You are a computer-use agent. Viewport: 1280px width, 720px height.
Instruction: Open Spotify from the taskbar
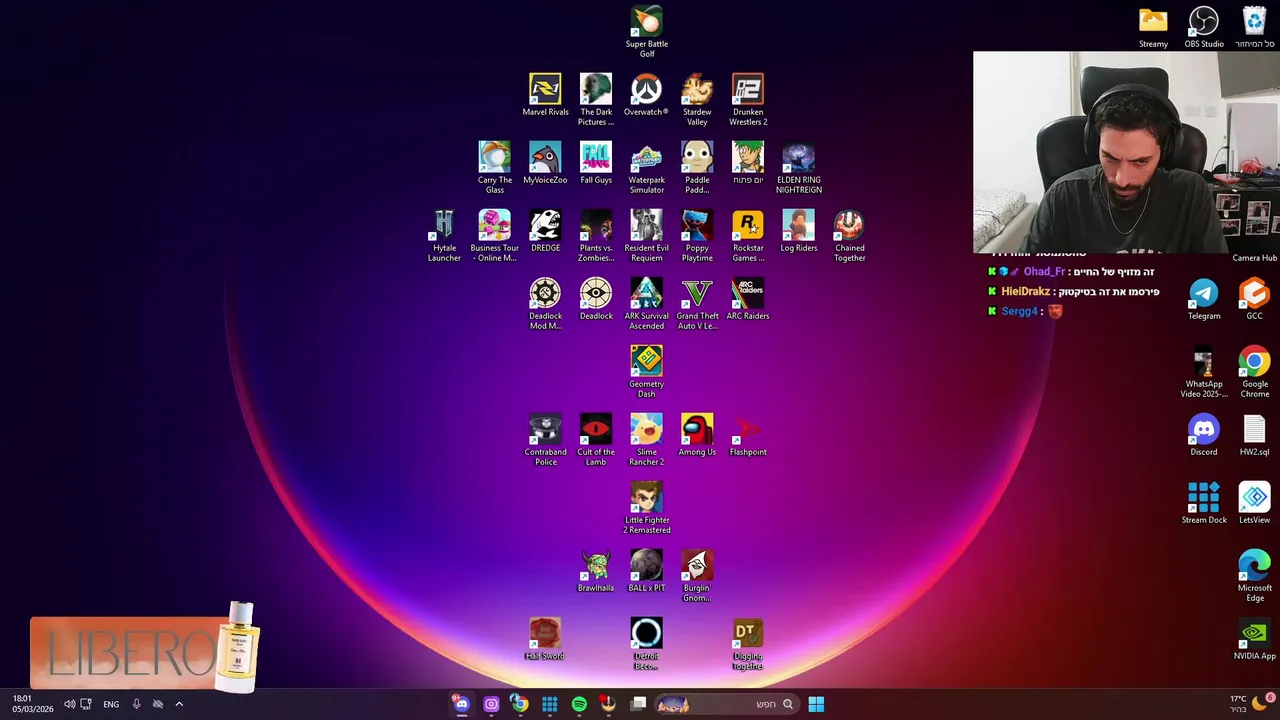click(579, 704)
